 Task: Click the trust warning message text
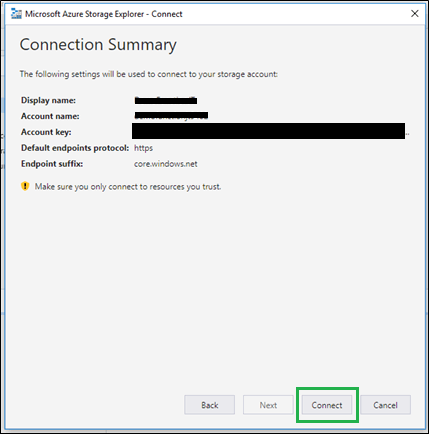128,187
